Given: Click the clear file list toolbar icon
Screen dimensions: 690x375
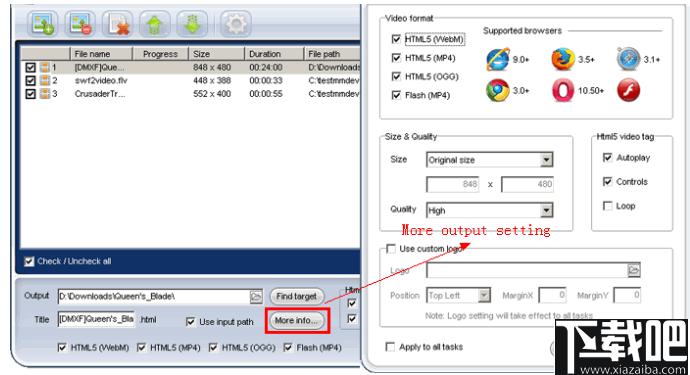Looking at the screenshot, I should (117, 24).
